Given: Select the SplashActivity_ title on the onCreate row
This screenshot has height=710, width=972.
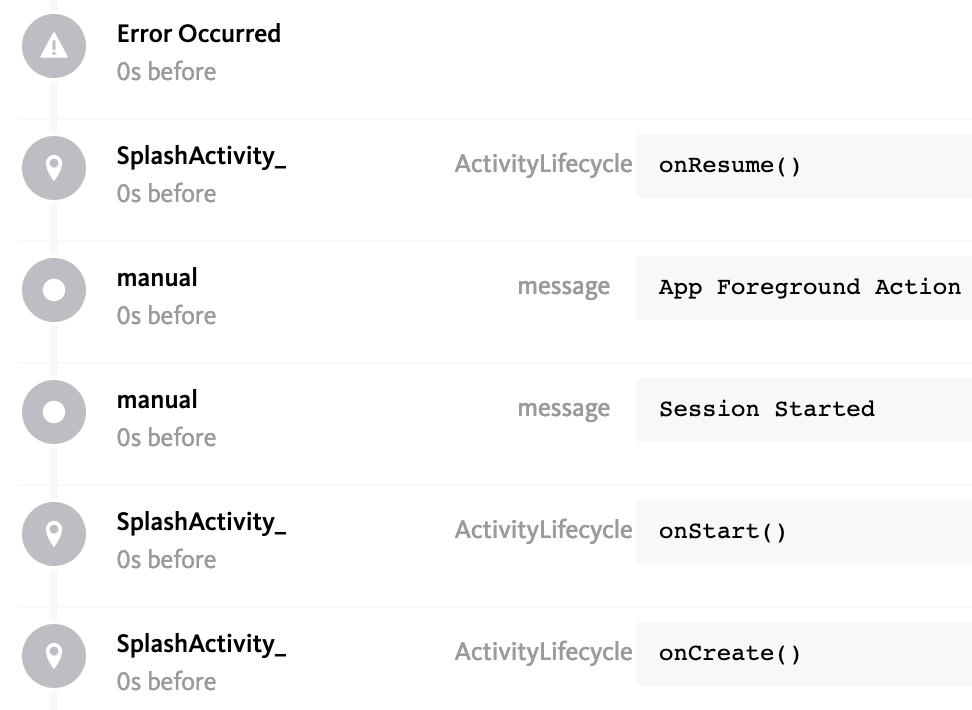Looking at the screenshot, I should pyautogui.click(x=201, y=645).
